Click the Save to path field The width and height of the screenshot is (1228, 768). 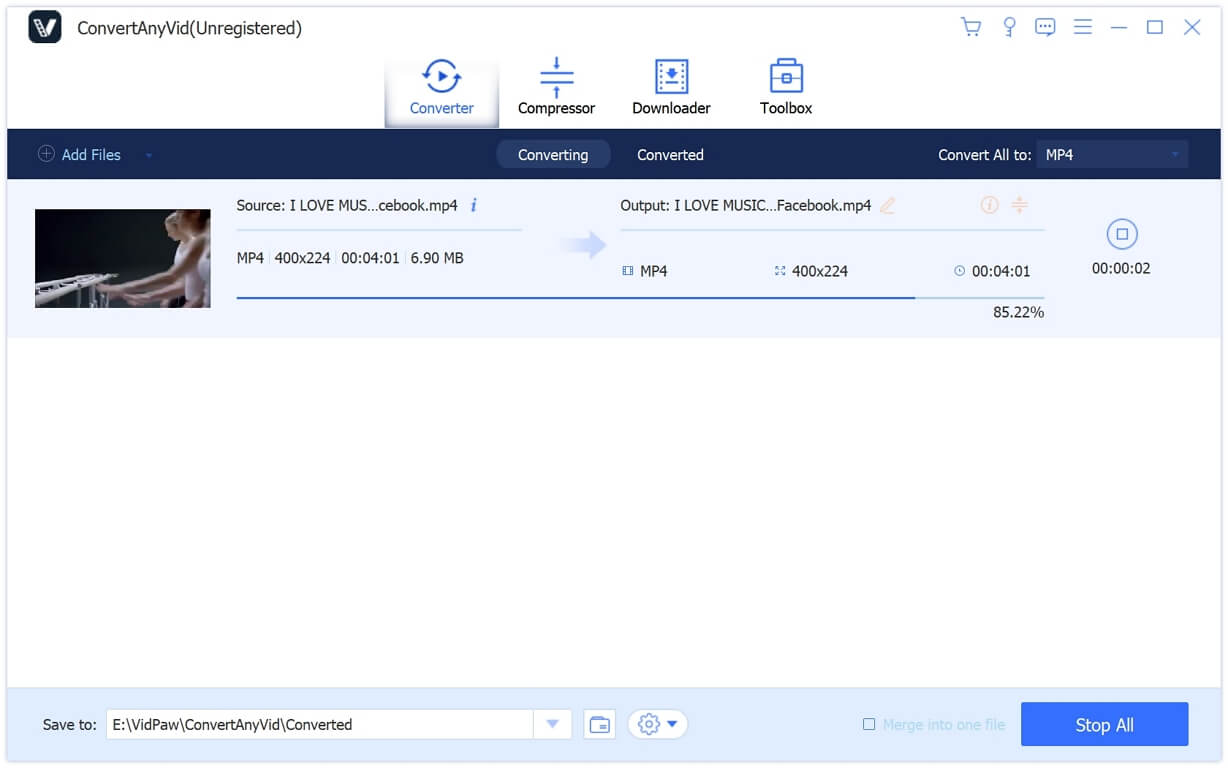(x=319, y=724)
